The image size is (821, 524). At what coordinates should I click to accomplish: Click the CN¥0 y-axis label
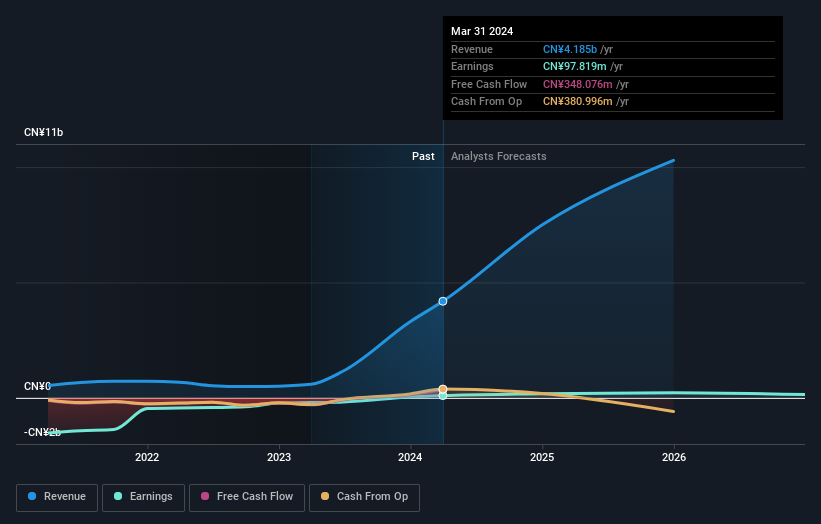pyautogui.click(x=37, y=386)
